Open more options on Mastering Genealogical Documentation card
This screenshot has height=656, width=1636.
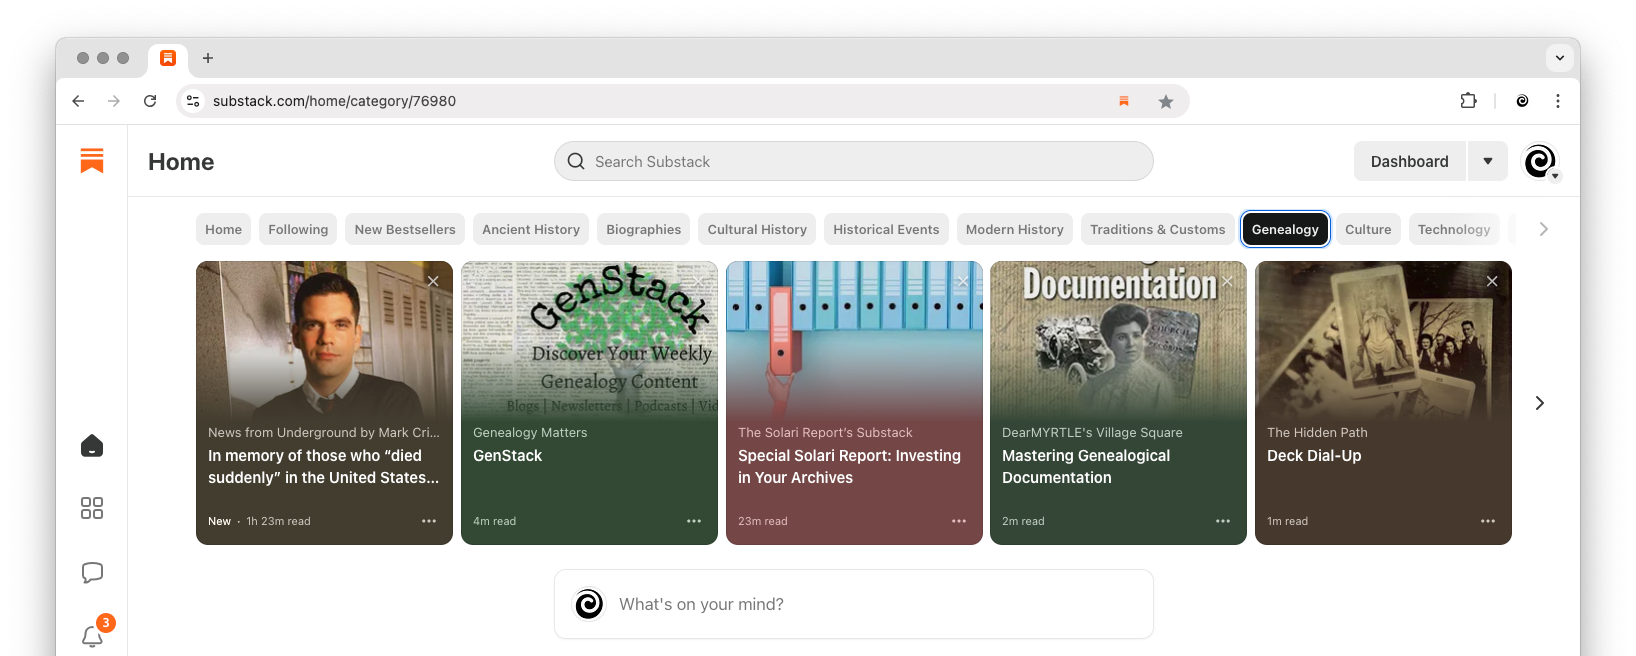pos(1223,521)
